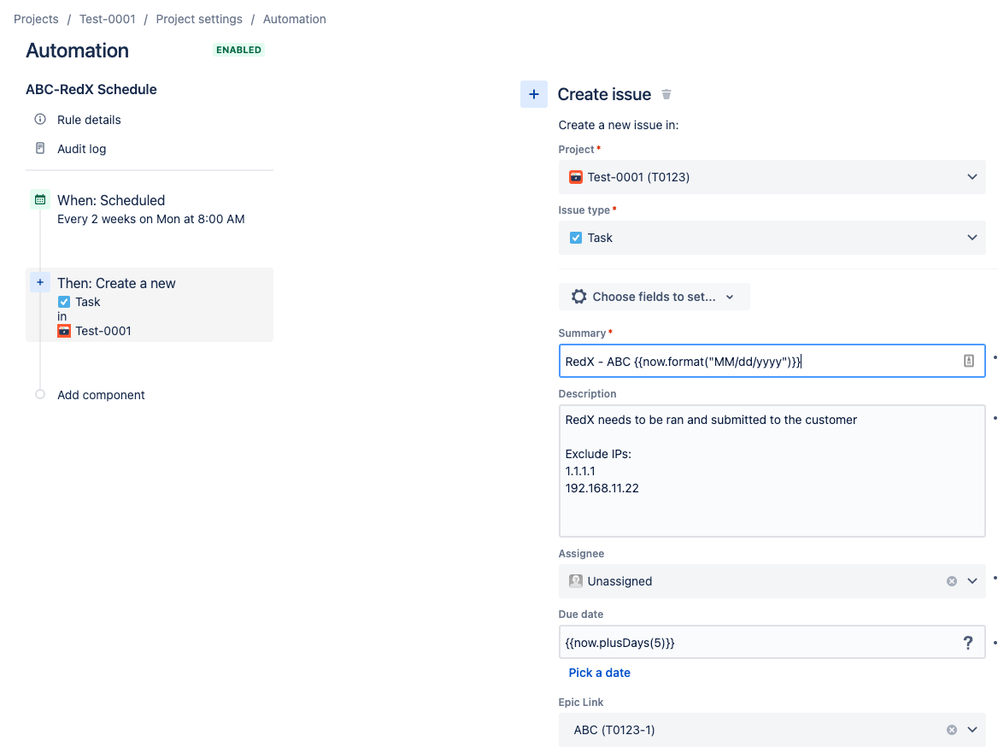This screenshot has height=748, width=998.
Task: Clear the Unassigned assignee with the x icon
Action: coord(952,581)
